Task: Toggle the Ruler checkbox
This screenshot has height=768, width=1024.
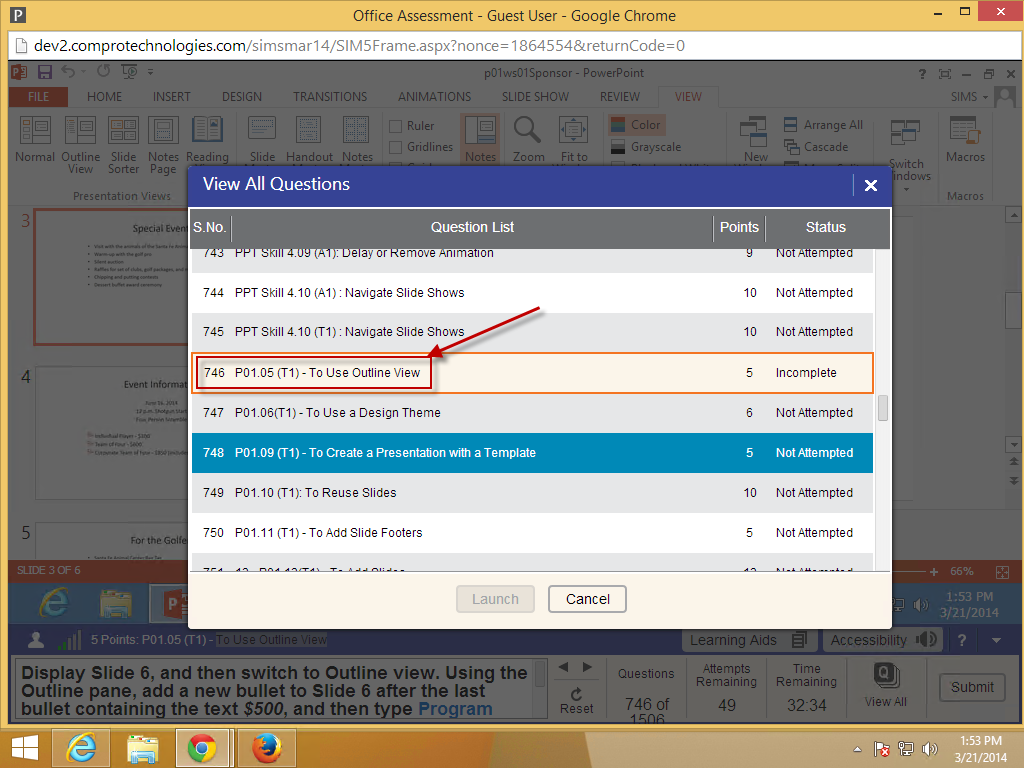Action: click(x=395, y=126)
